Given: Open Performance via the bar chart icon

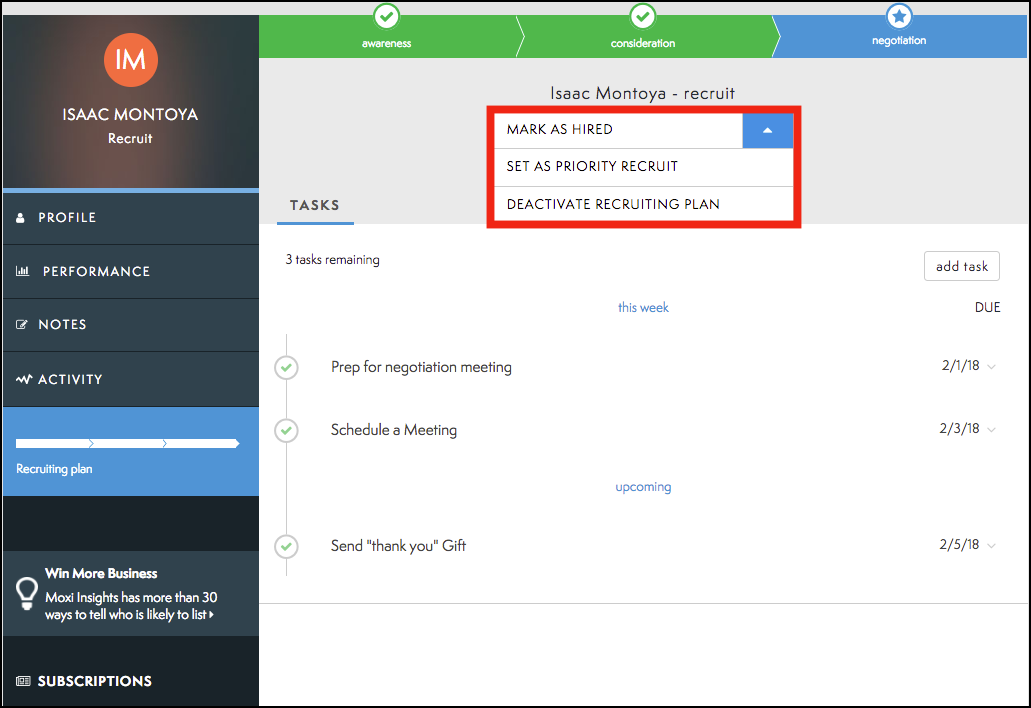Looking at the screenshot, I should [x=23, y=271].
